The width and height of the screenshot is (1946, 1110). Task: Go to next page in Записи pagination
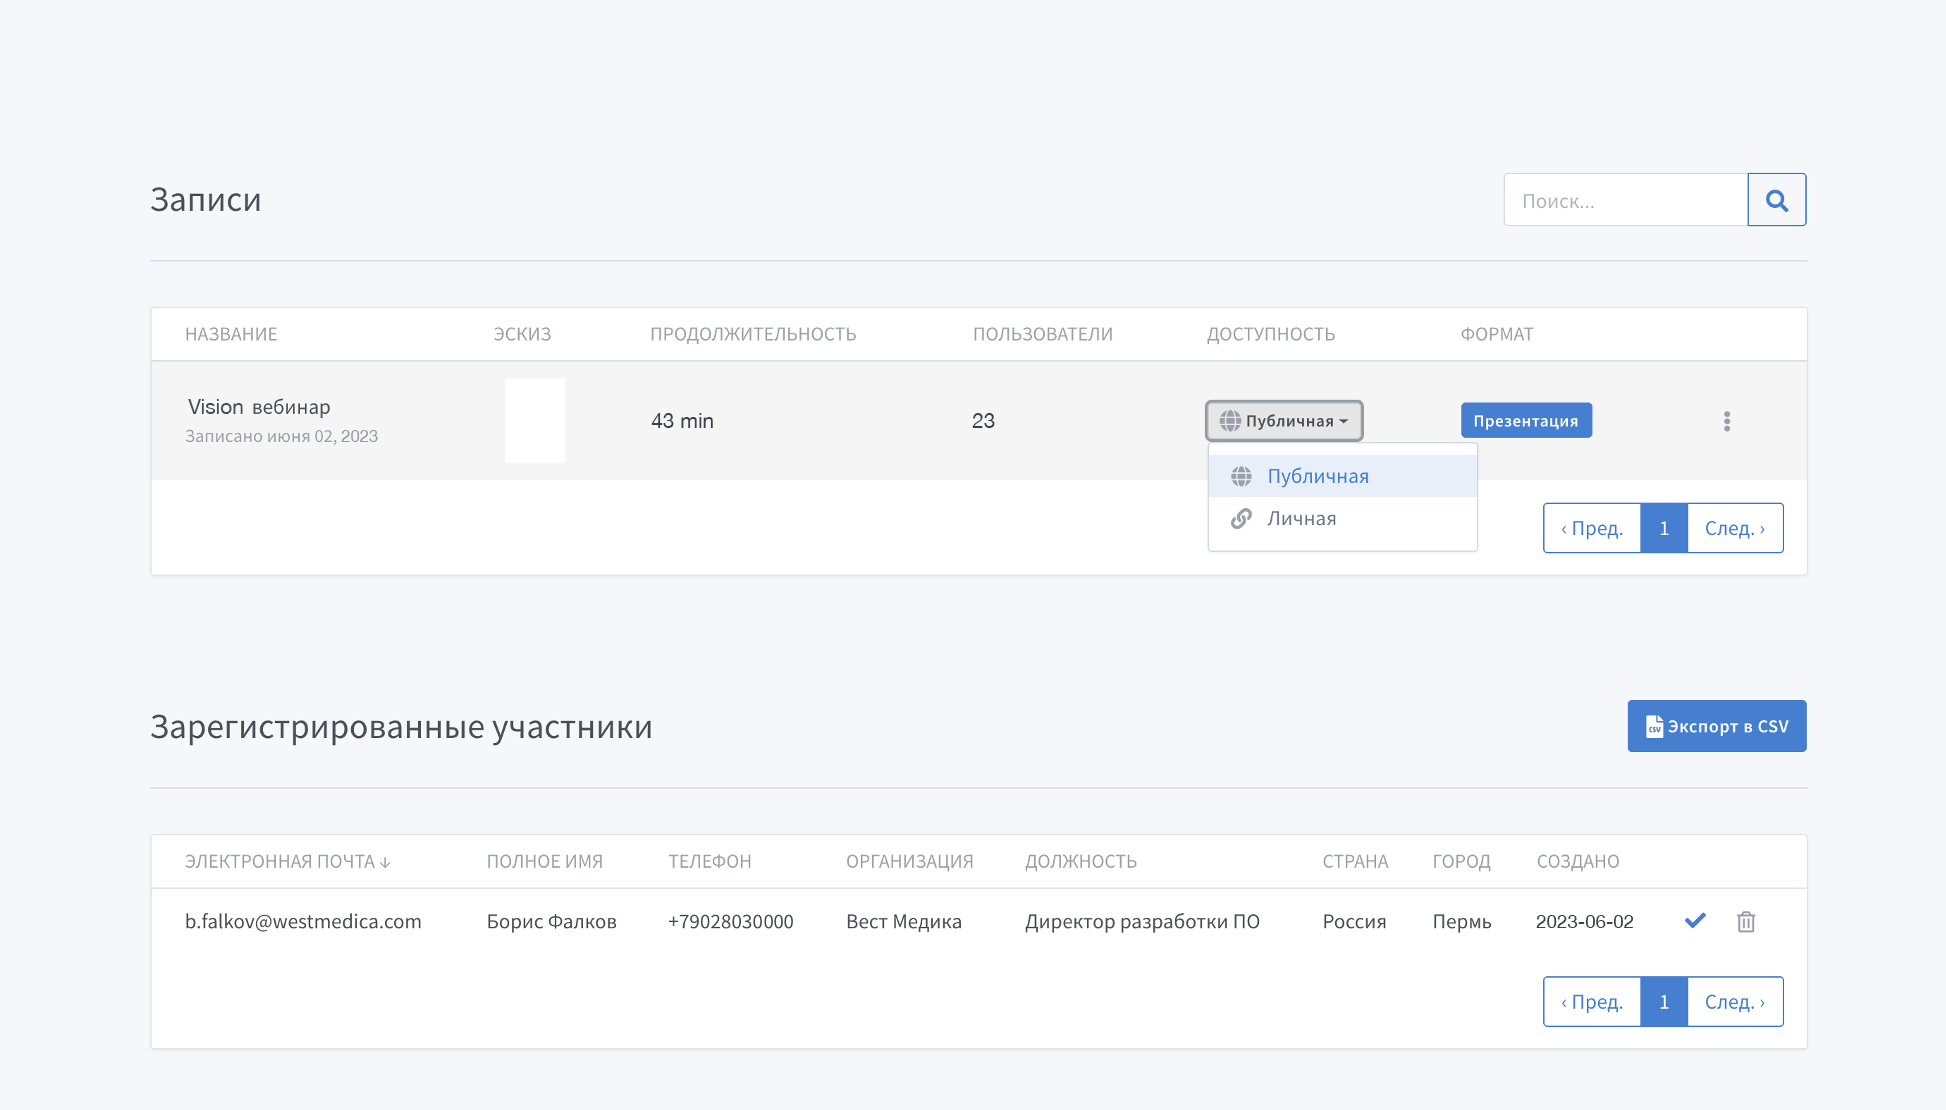(x=1735, y=528)
